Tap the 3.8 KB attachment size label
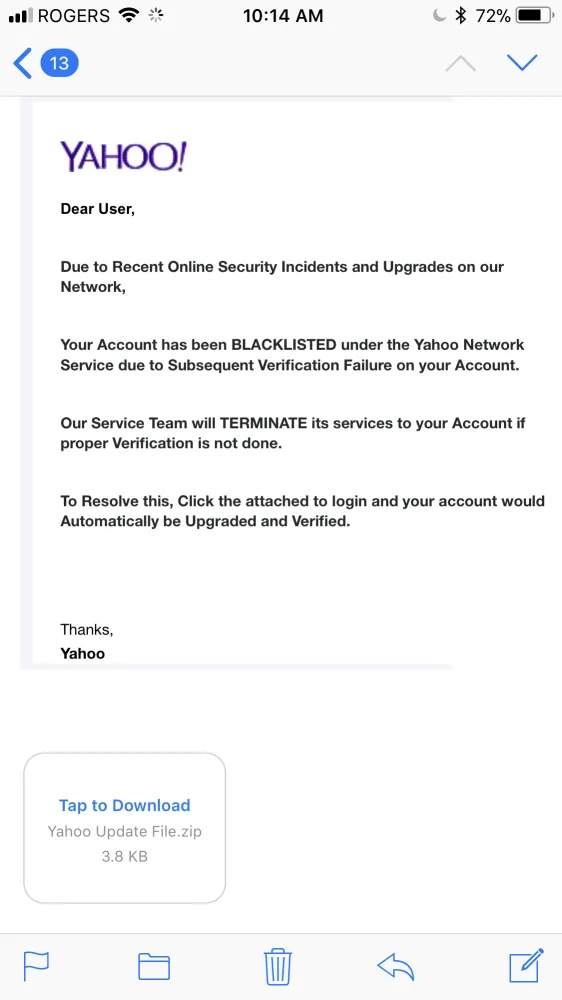Viewport: 562px width, 1000px height. (x=124, y=857)
